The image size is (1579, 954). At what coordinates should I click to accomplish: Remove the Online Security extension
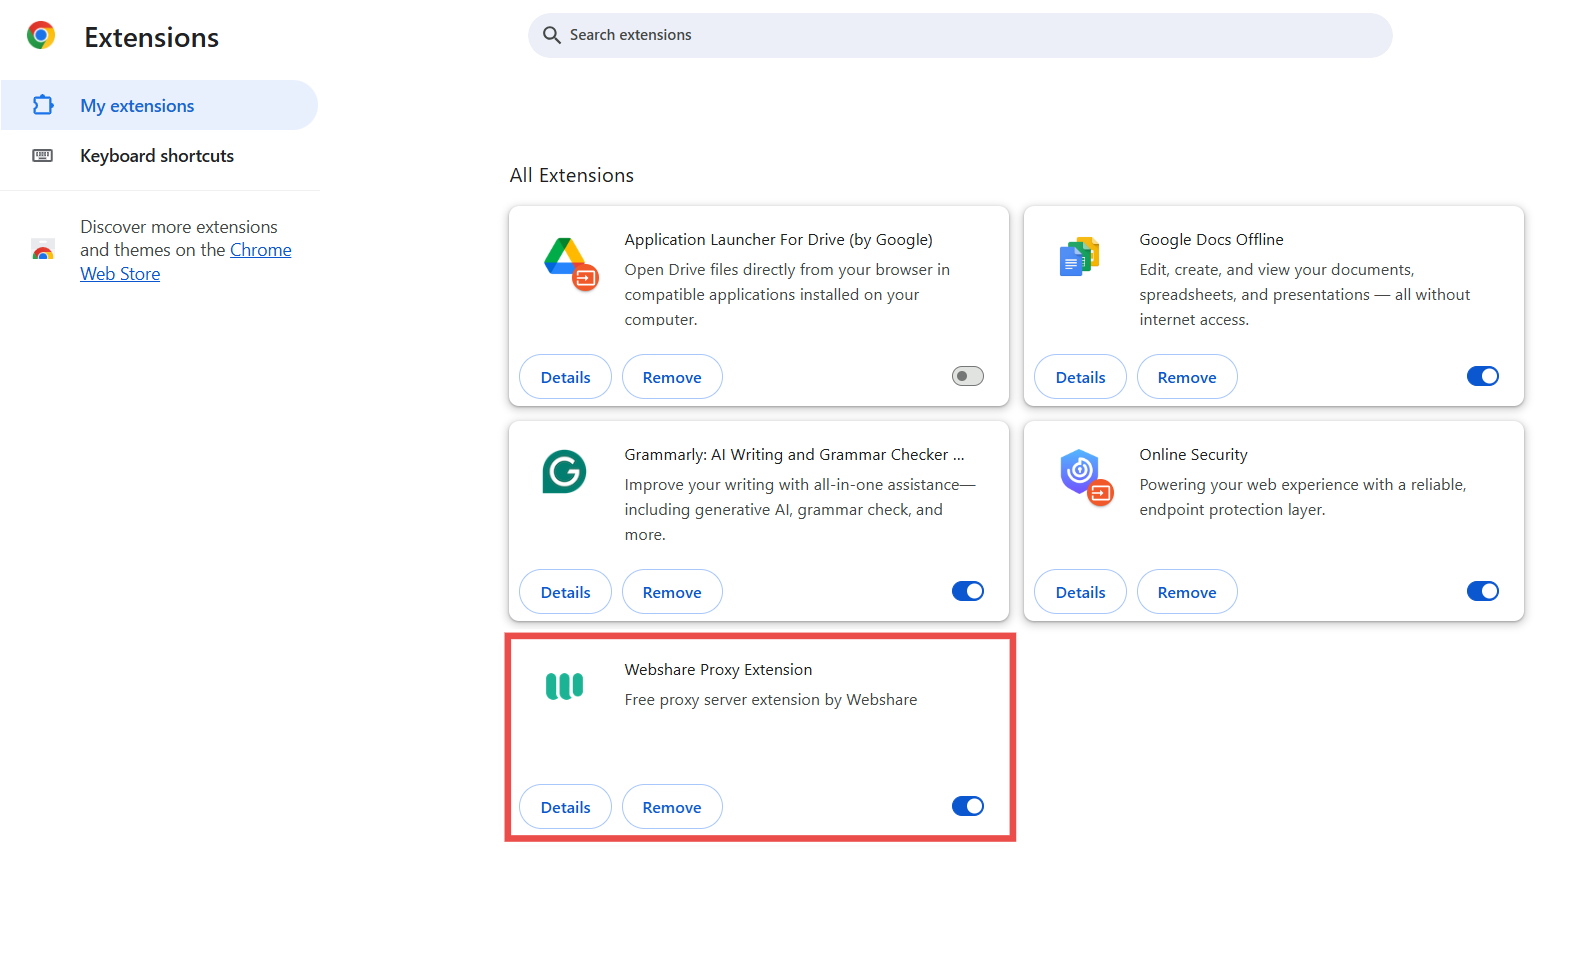pos(1187,592)
